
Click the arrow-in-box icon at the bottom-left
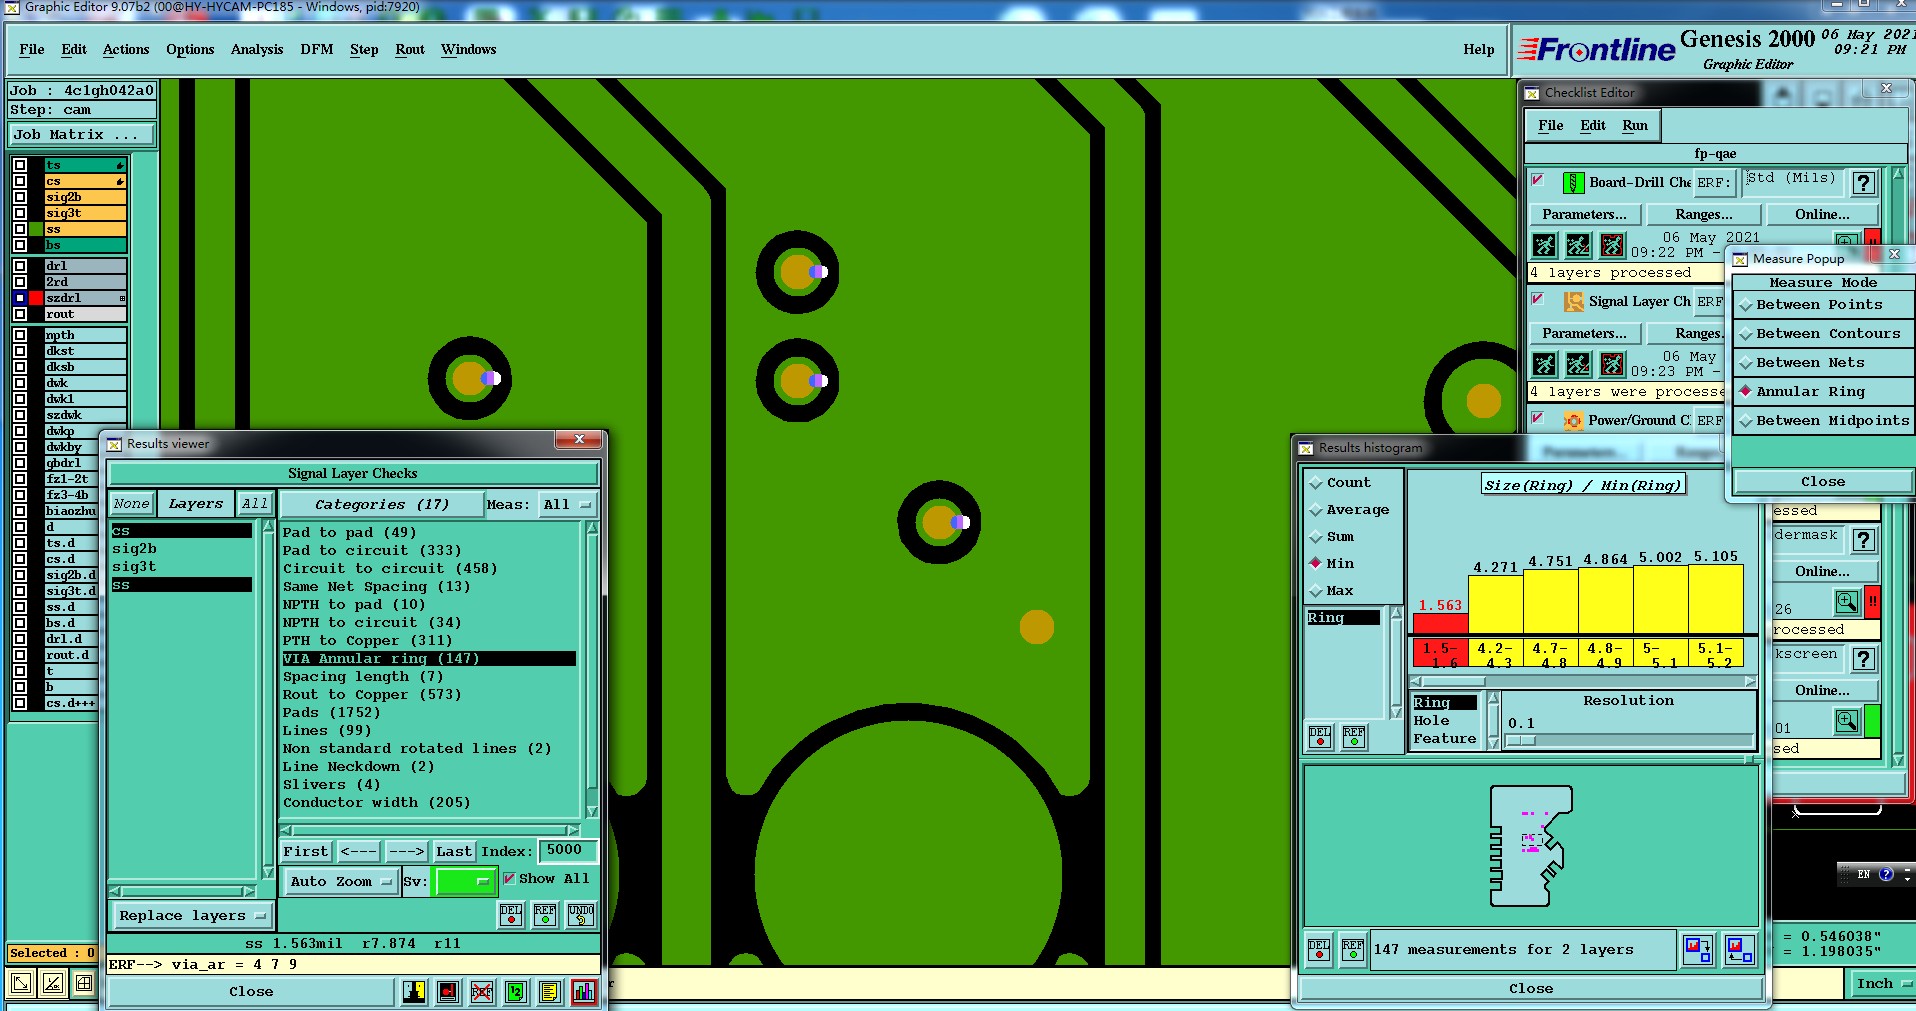coord(20,983)
